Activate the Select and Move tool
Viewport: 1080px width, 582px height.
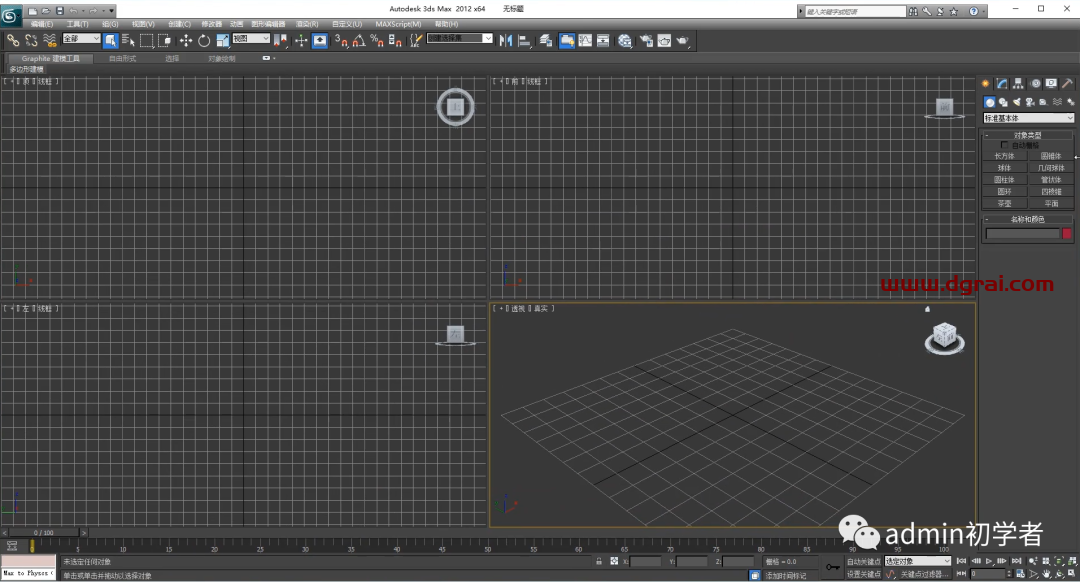pyautogui.click(x=186, y=41)
